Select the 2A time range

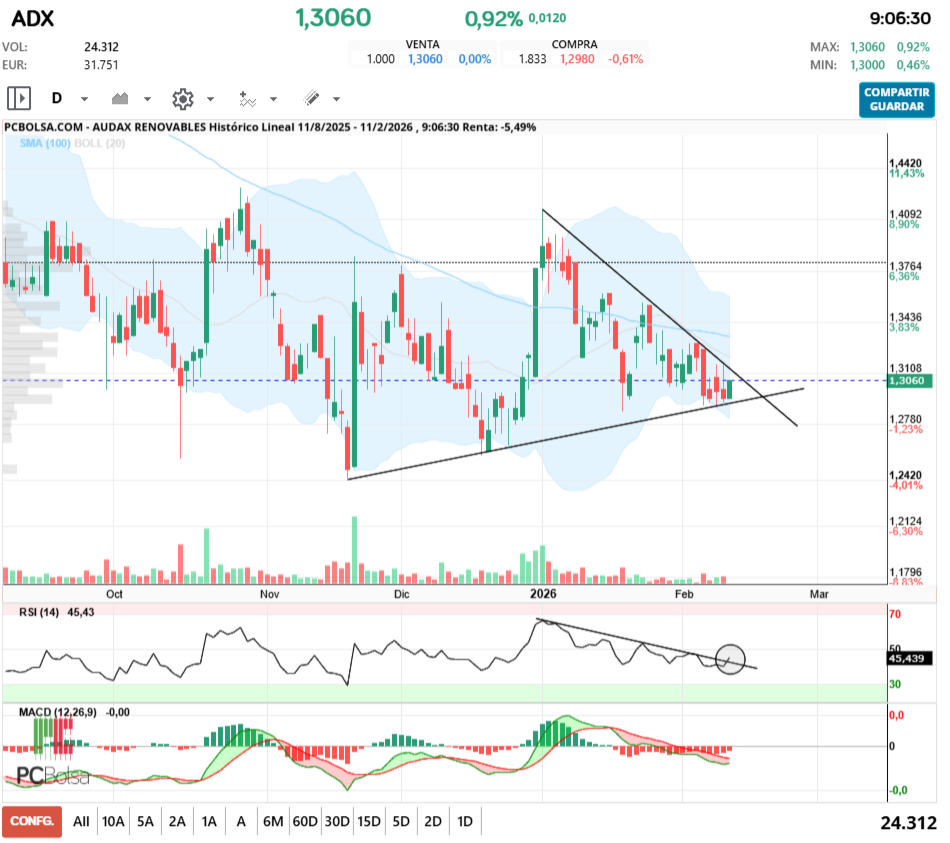[177, 822]
